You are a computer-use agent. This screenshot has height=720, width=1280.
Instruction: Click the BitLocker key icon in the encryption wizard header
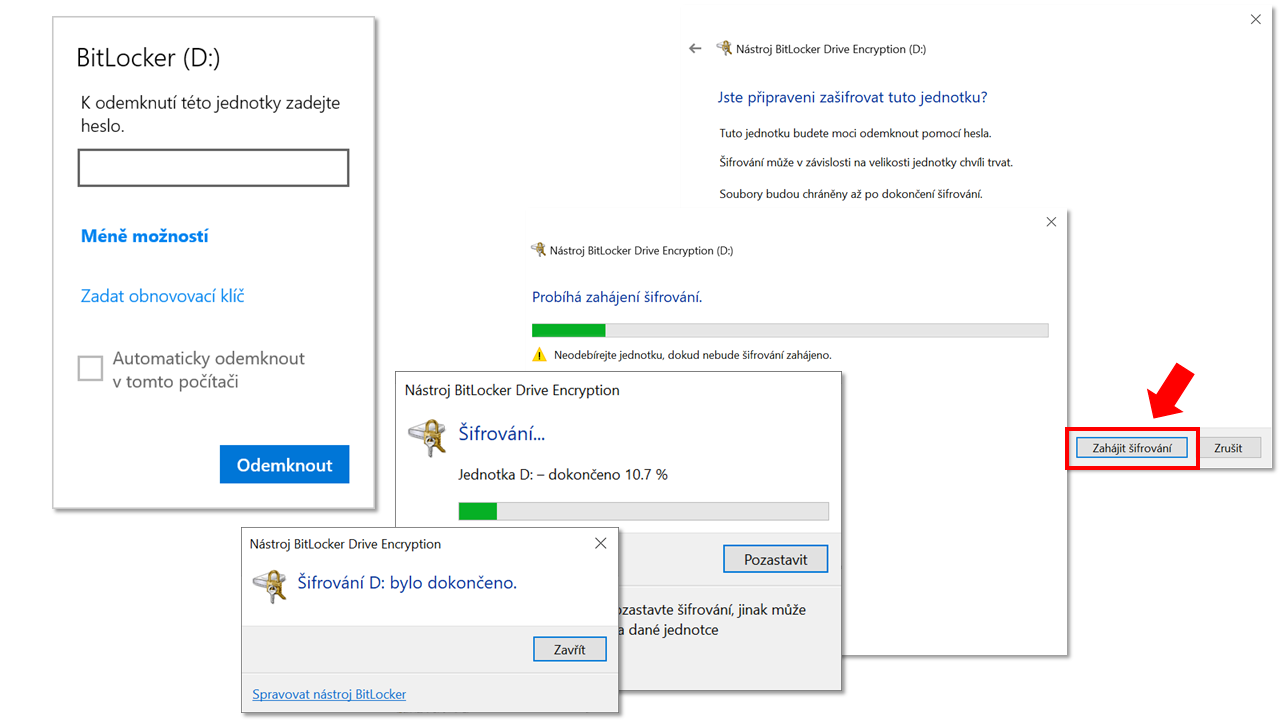point(722,47)
